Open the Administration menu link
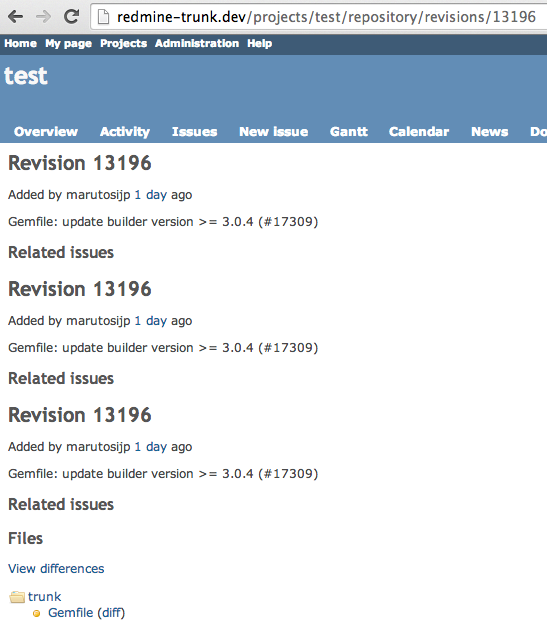Viewport: 547px width, 630px height. point(197,43)
